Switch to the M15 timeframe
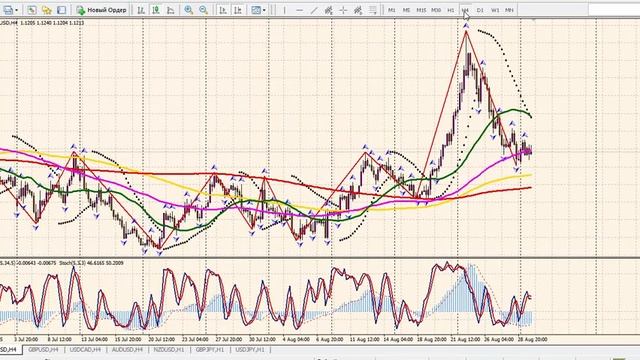This screenshot has height=360, width=640. point(421,10)
